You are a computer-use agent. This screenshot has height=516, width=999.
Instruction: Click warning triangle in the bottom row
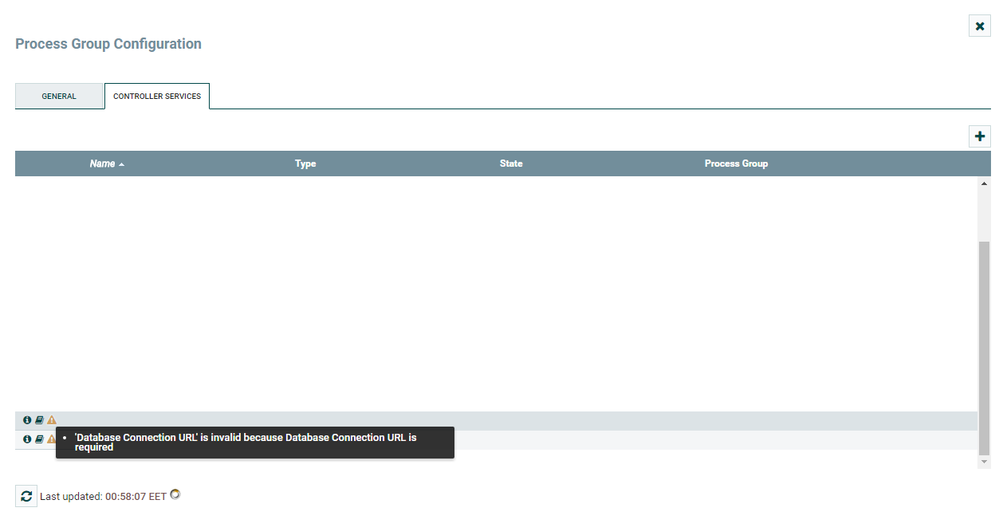coord(51,439)
